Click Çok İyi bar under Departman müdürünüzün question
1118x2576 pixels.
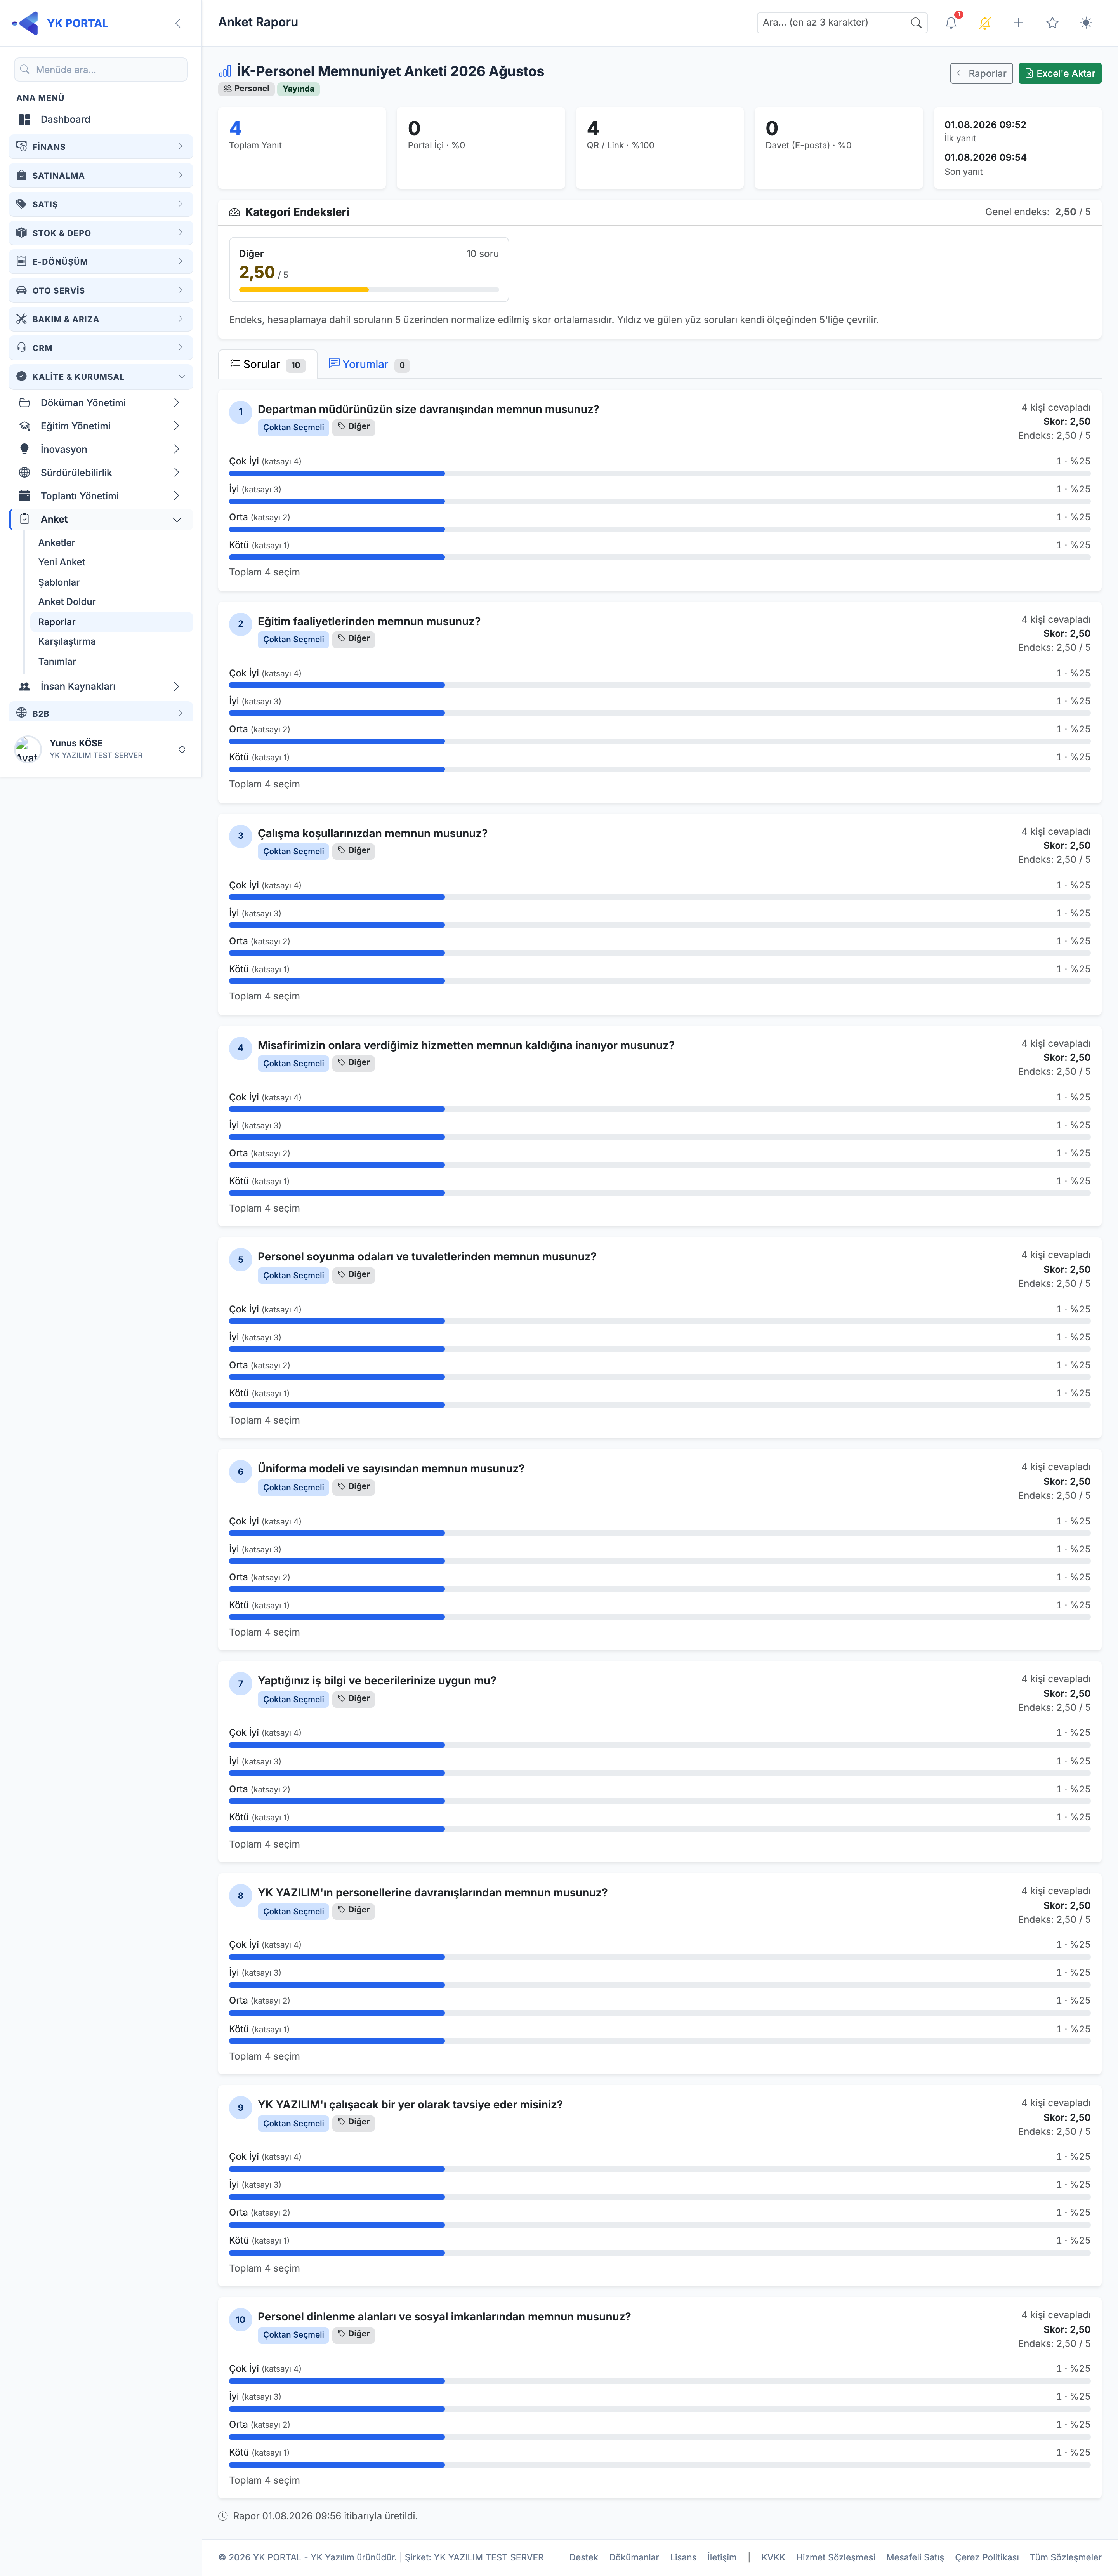[660, 474]
